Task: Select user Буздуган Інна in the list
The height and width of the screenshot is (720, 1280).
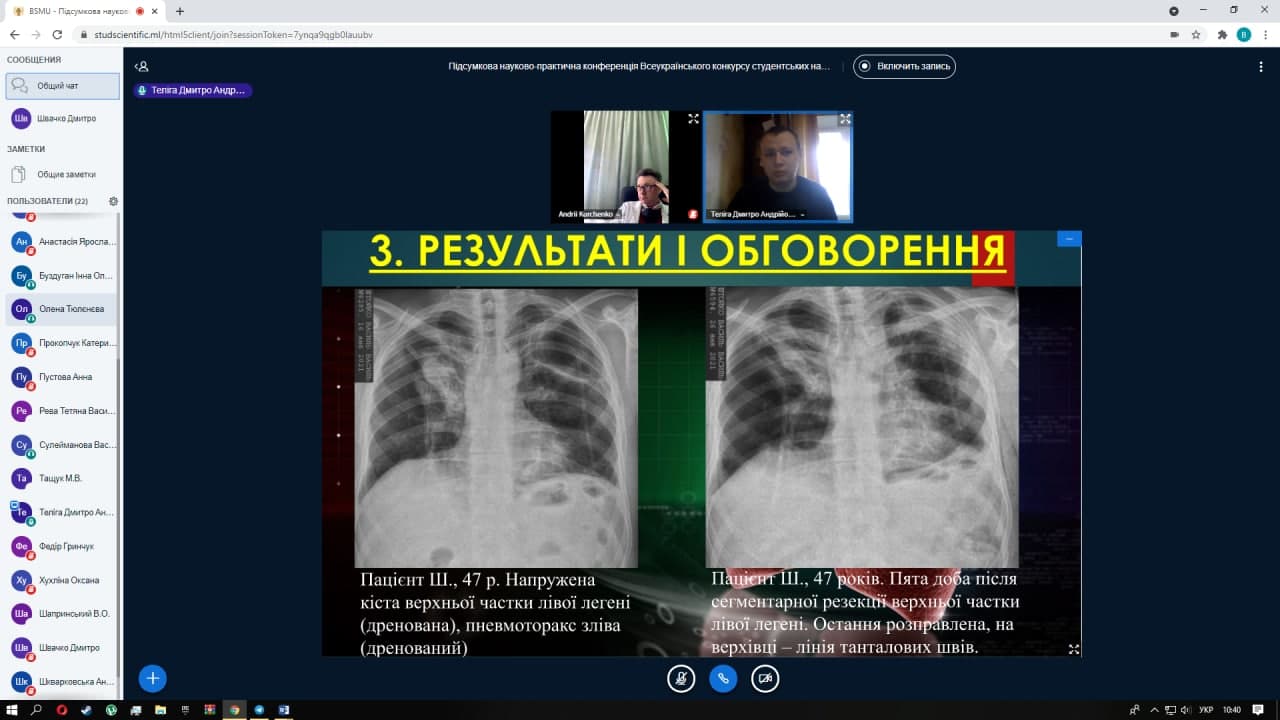Action: coord(62,275)
